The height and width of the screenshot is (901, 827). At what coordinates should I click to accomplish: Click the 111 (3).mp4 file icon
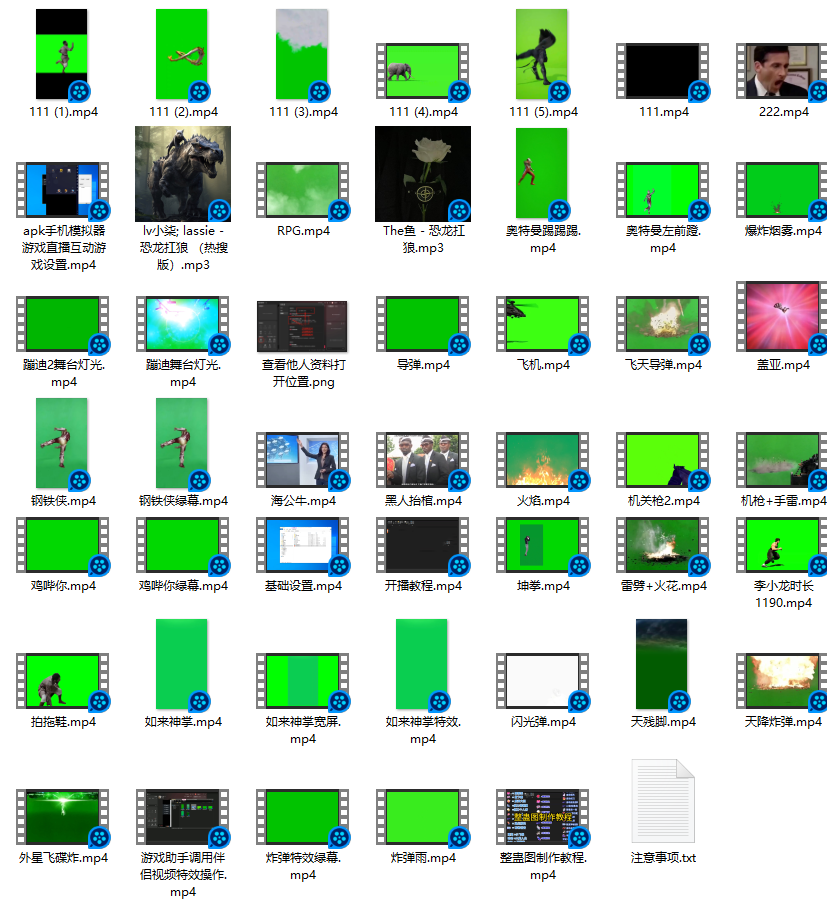point(302,54)
